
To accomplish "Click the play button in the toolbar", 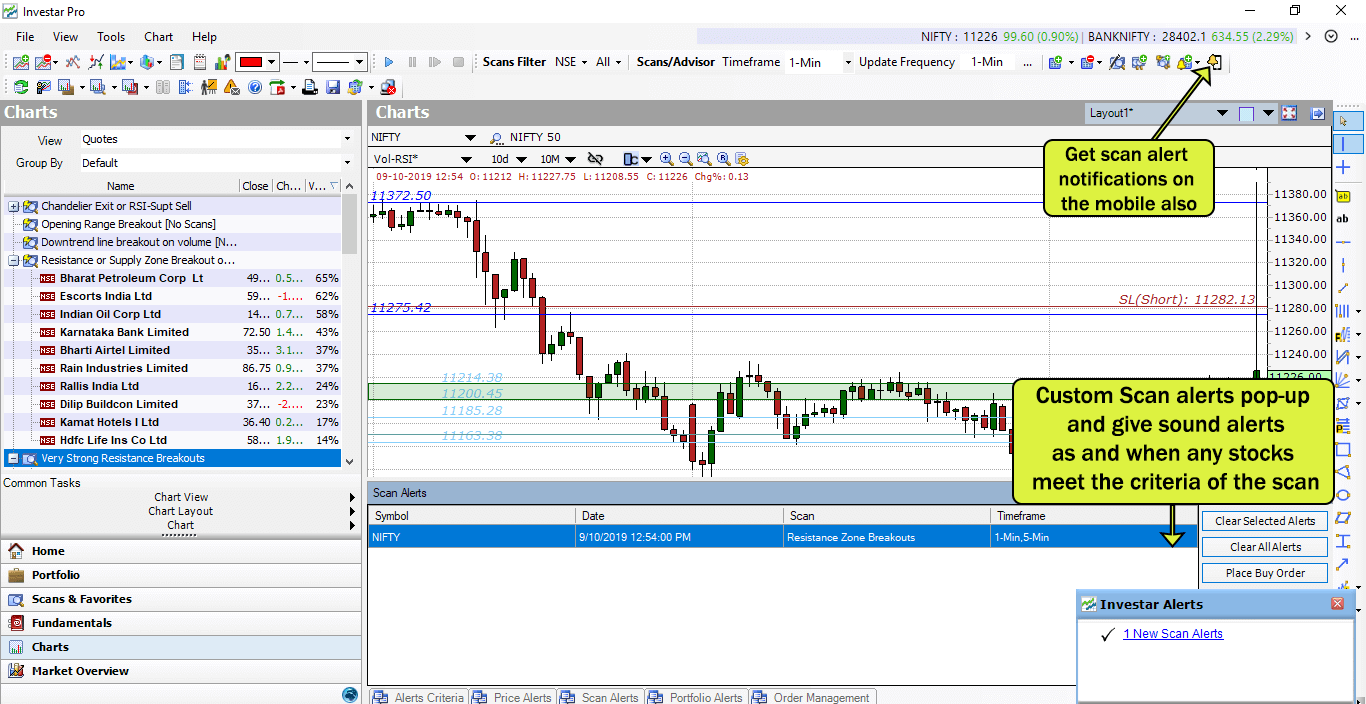I will click(x=389, y=62).
